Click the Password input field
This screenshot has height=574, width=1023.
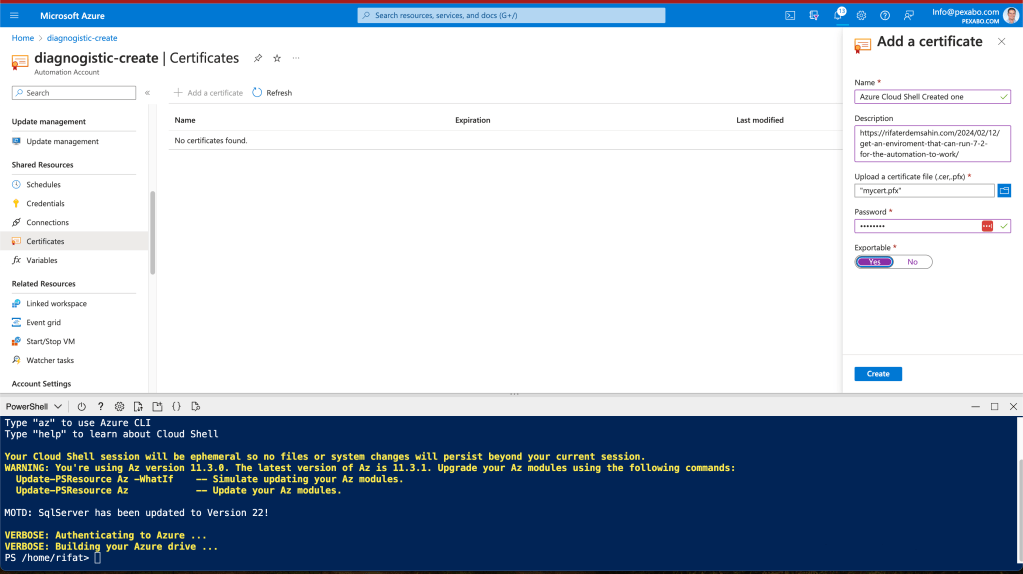[932, 226]
